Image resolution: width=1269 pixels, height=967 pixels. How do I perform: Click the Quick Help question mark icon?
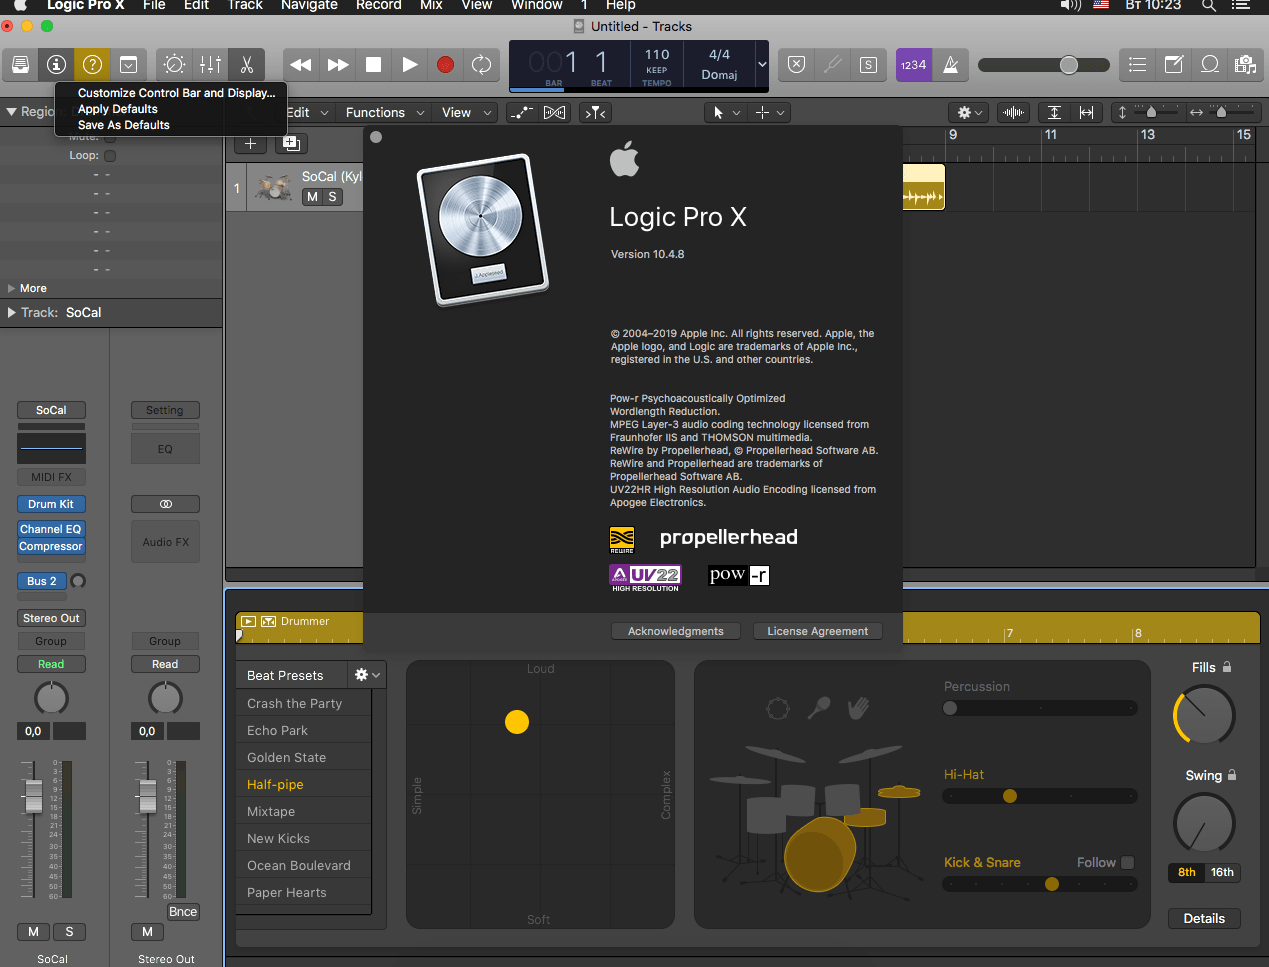92,64
